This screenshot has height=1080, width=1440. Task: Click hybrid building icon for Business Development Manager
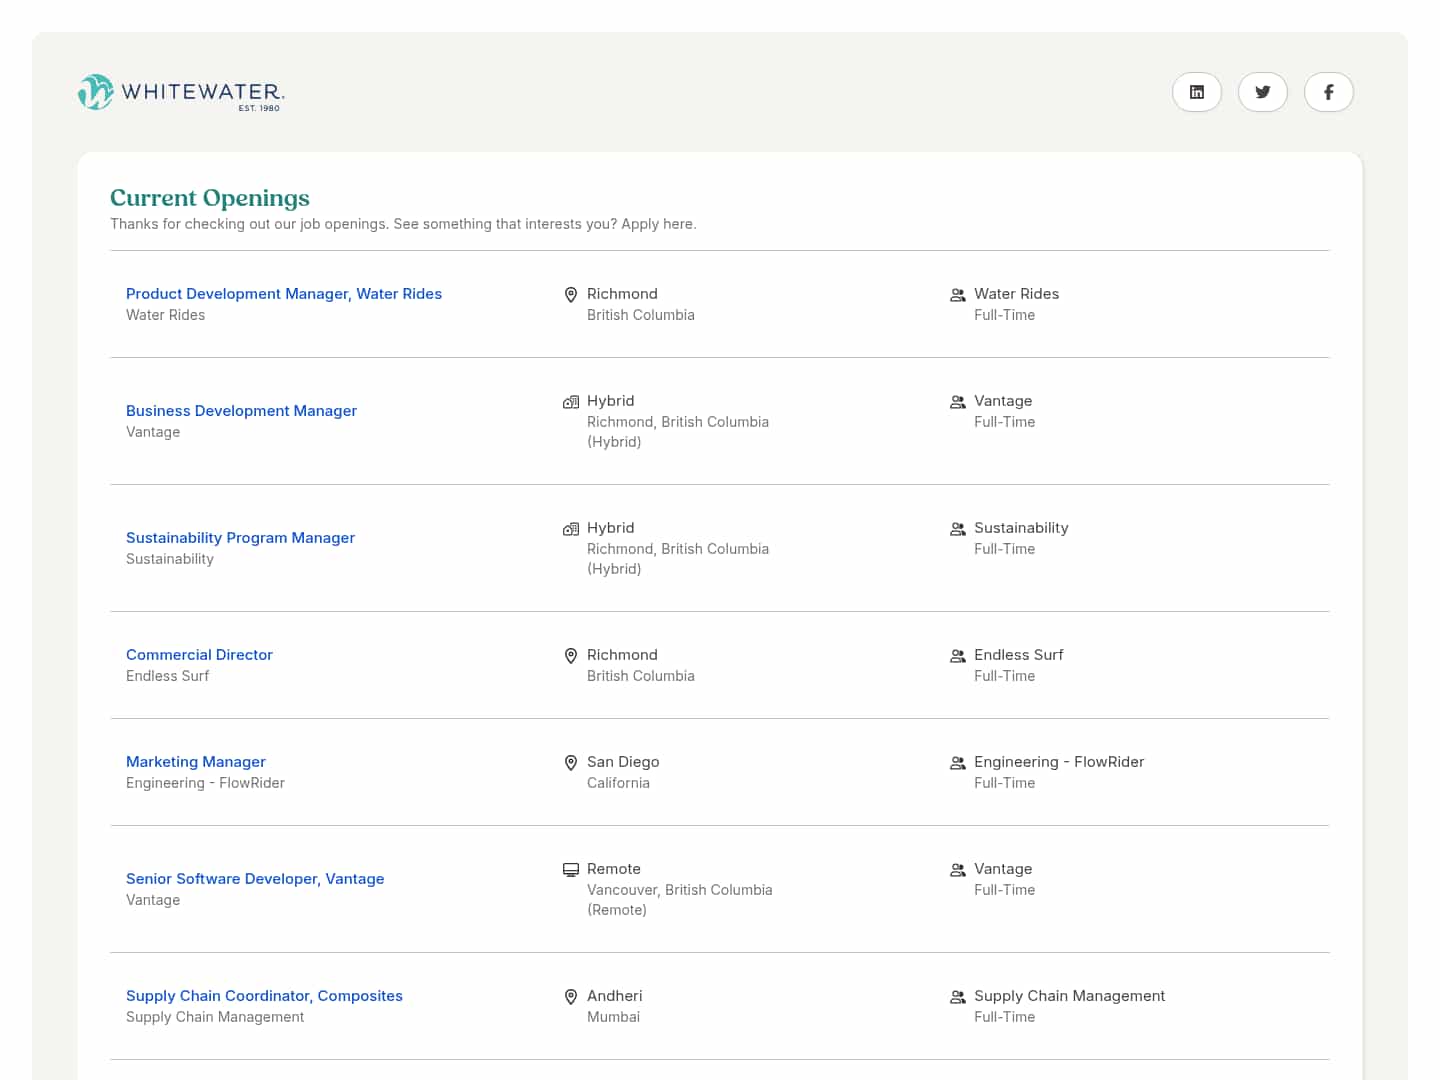(571, 402)
